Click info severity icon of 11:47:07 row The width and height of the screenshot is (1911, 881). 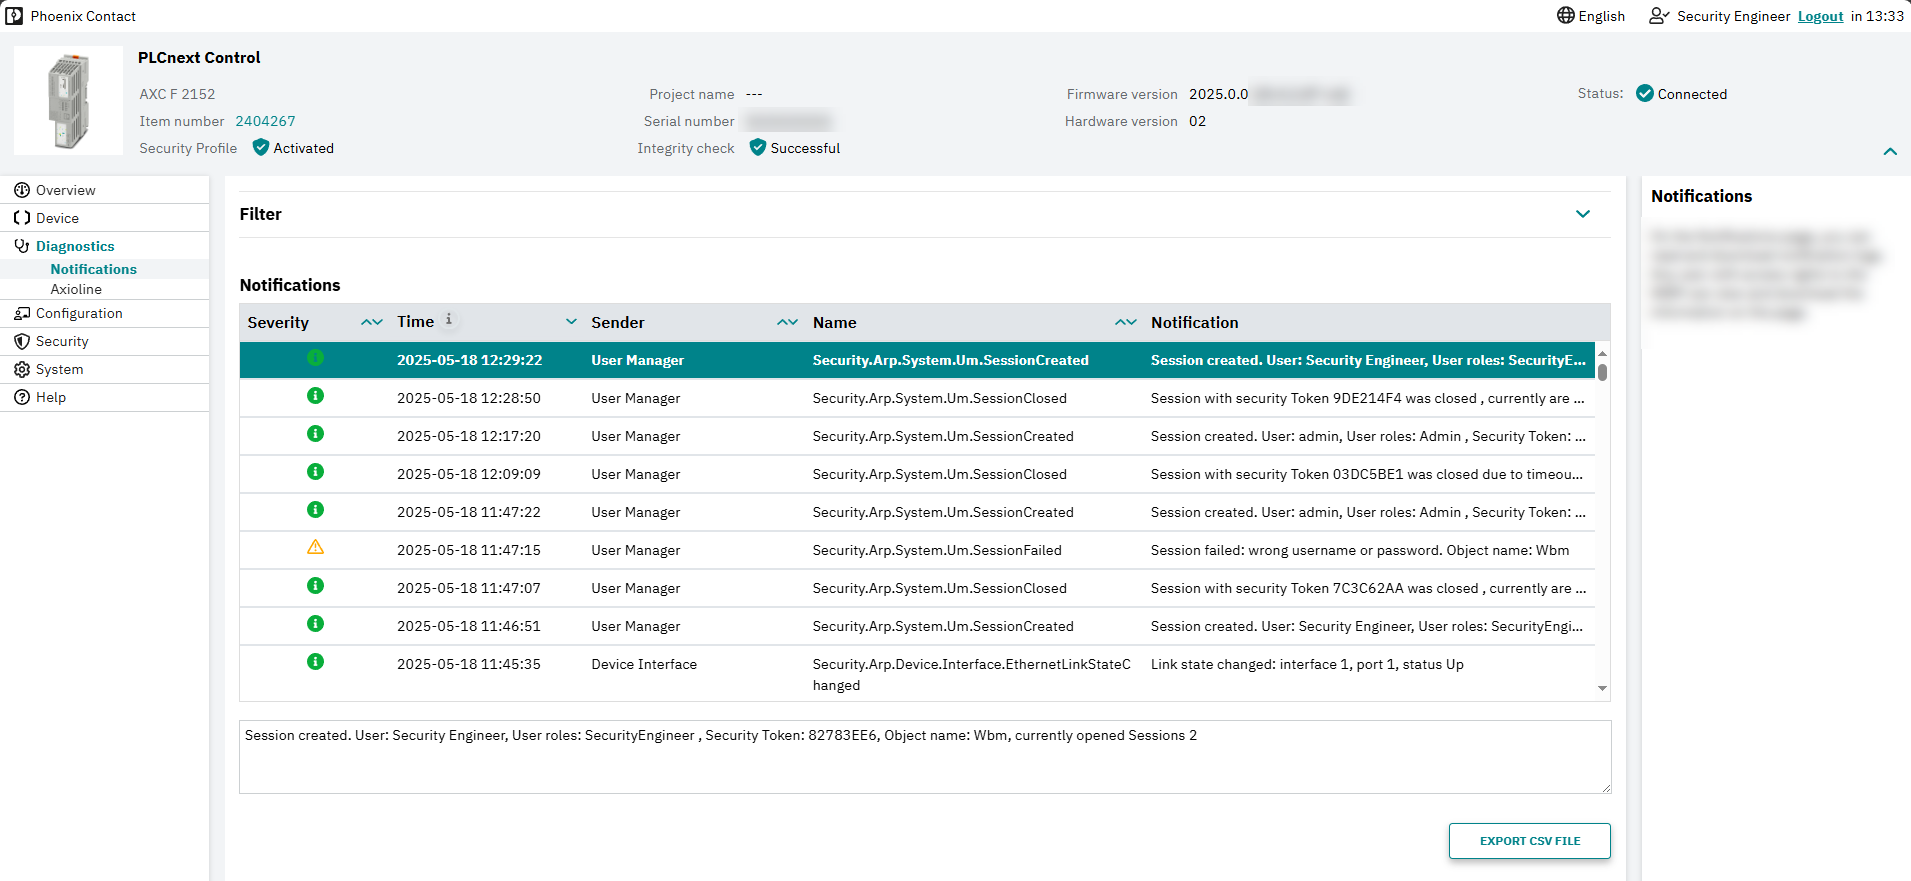(315, 585)
